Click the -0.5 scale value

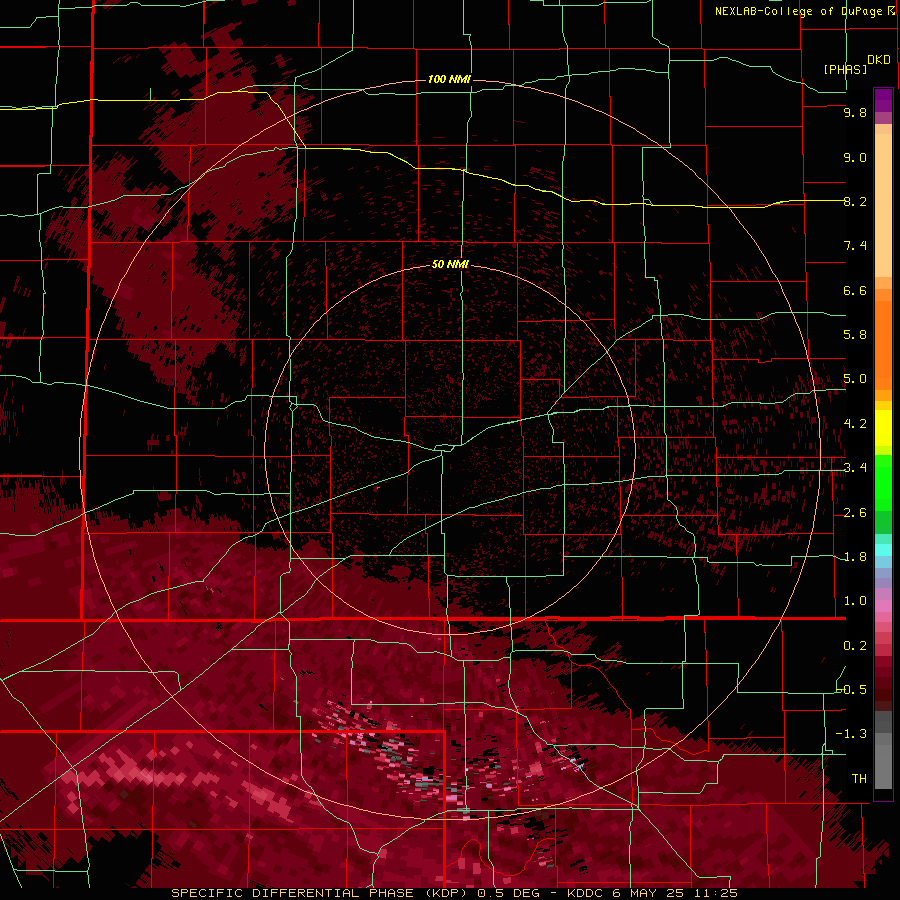[x=852, y=689]
